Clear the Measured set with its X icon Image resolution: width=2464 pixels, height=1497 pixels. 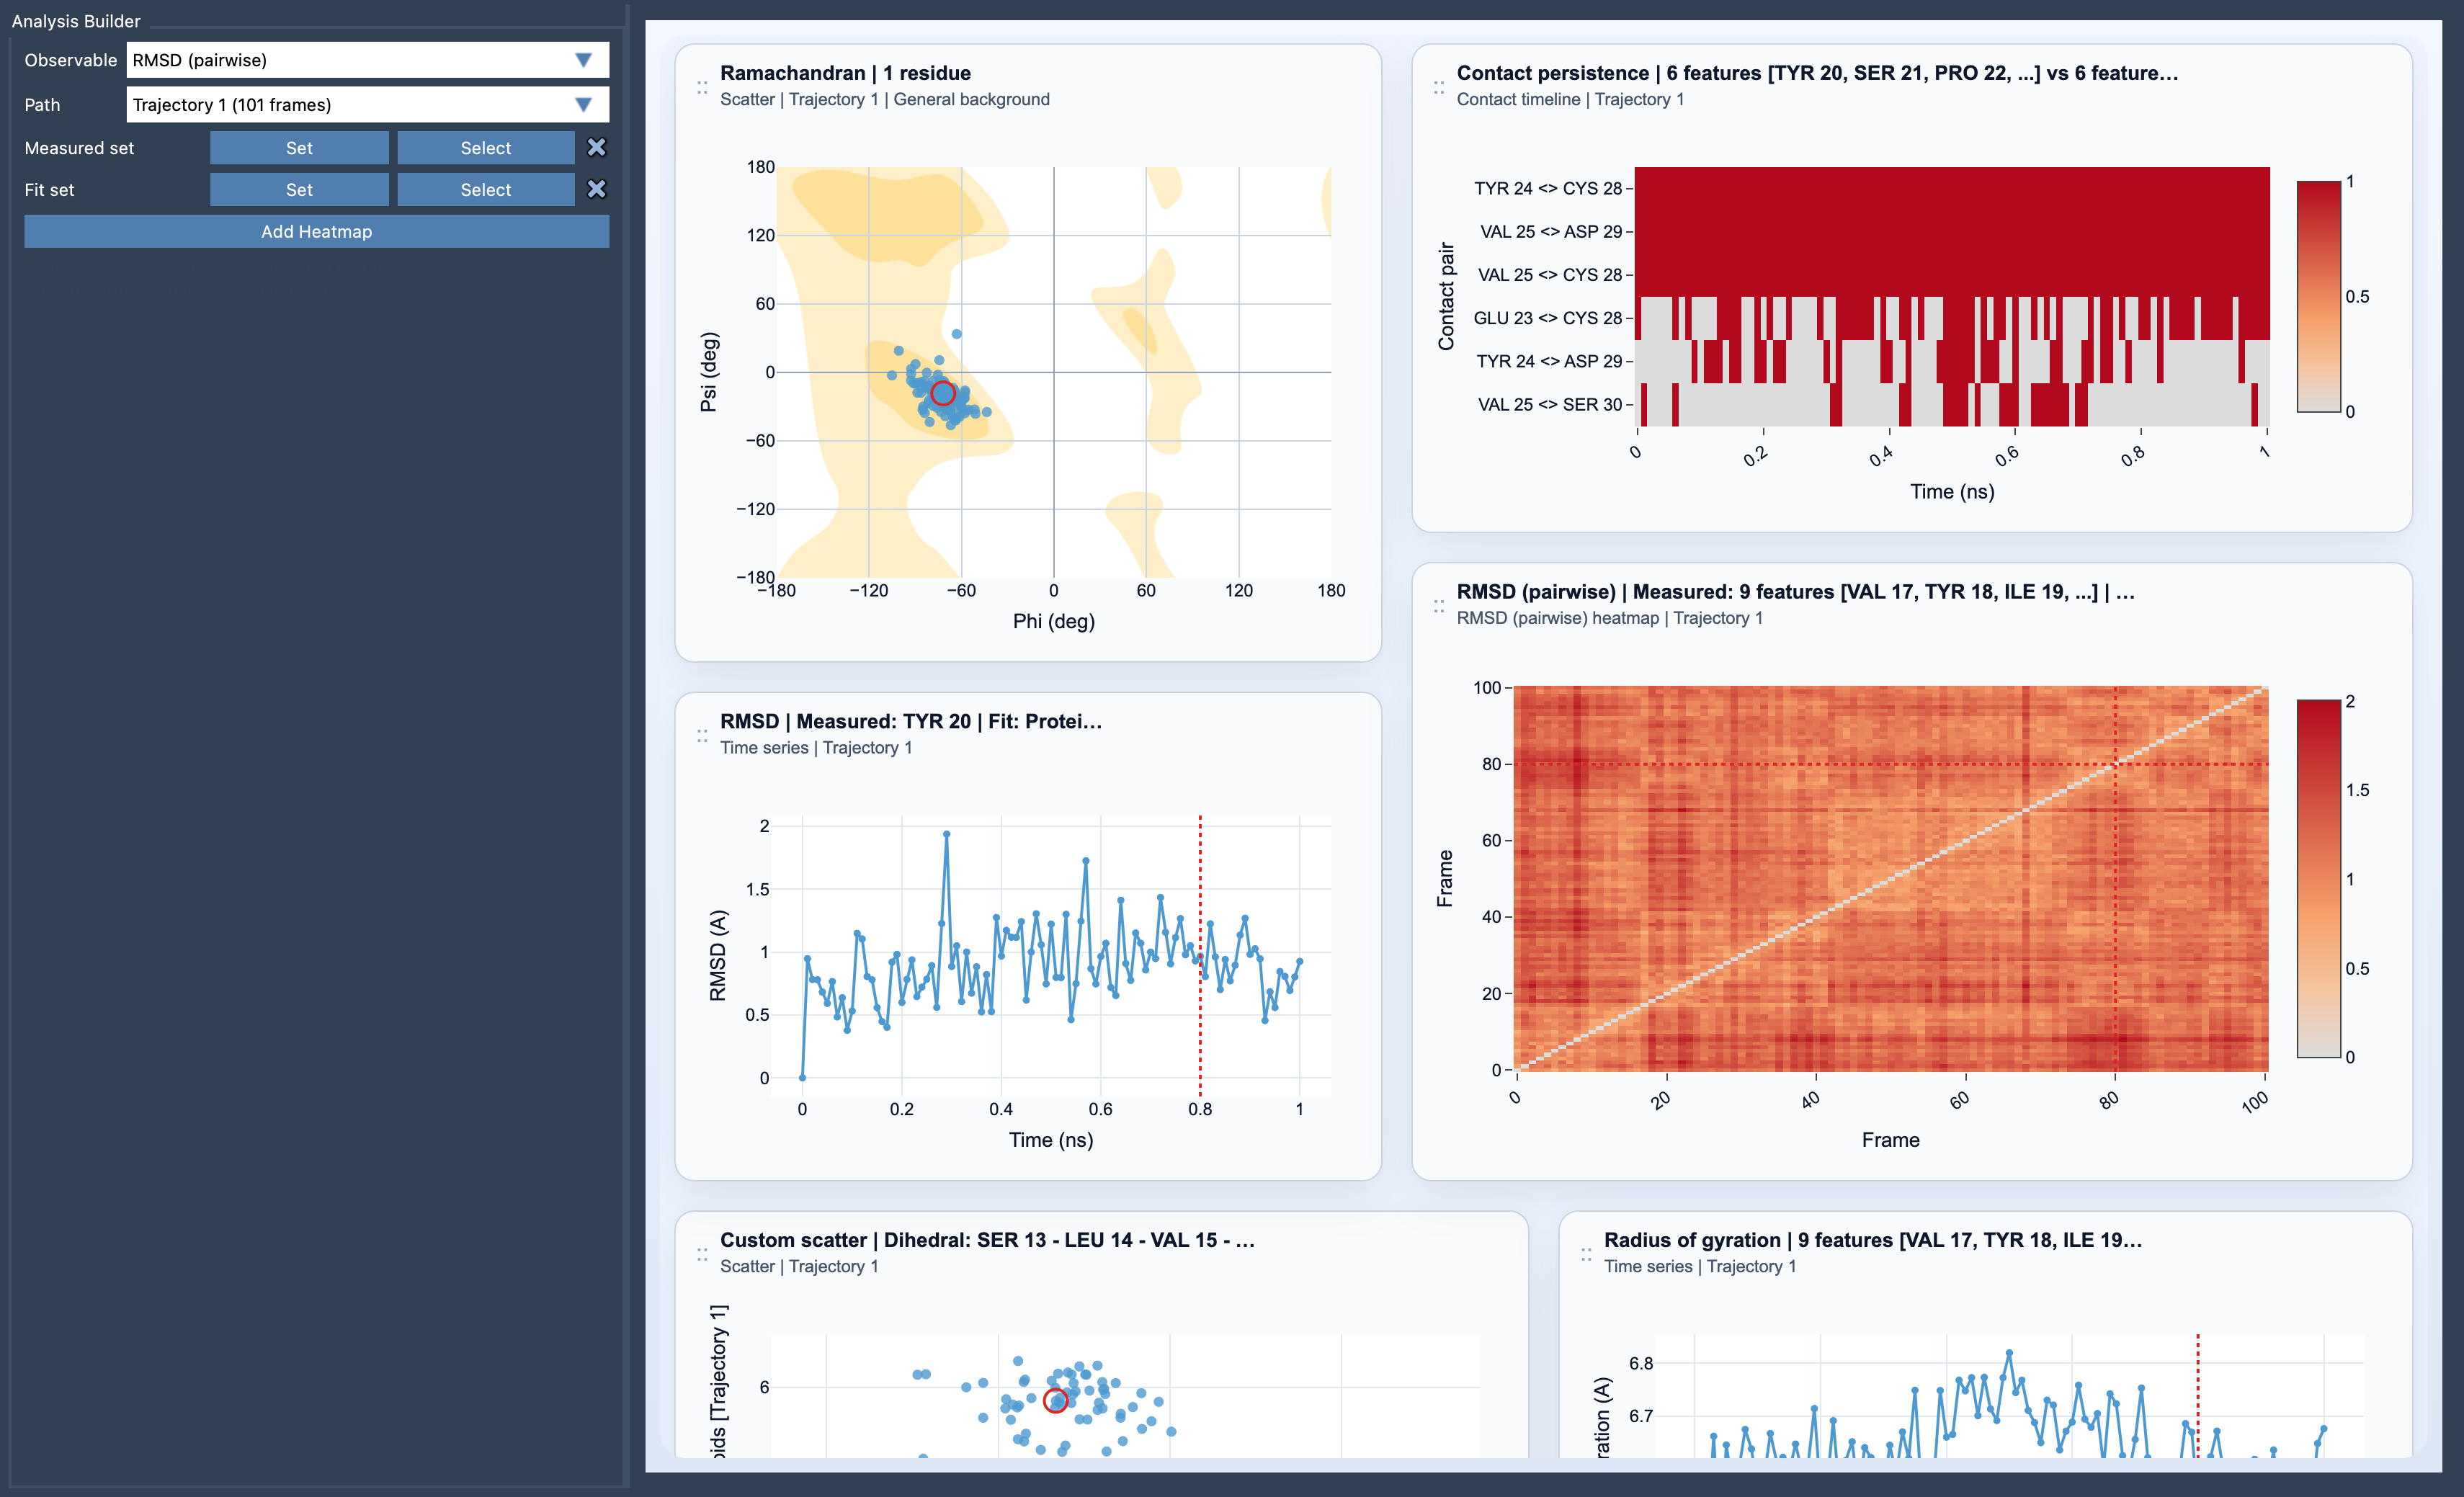click(597, 147)
